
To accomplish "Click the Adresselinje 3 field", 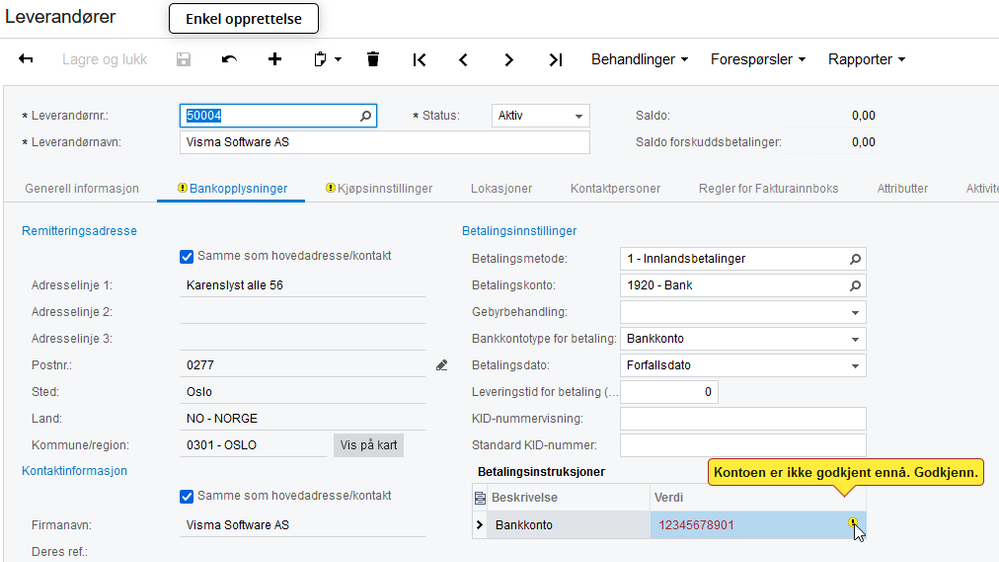I will point(303,339).
